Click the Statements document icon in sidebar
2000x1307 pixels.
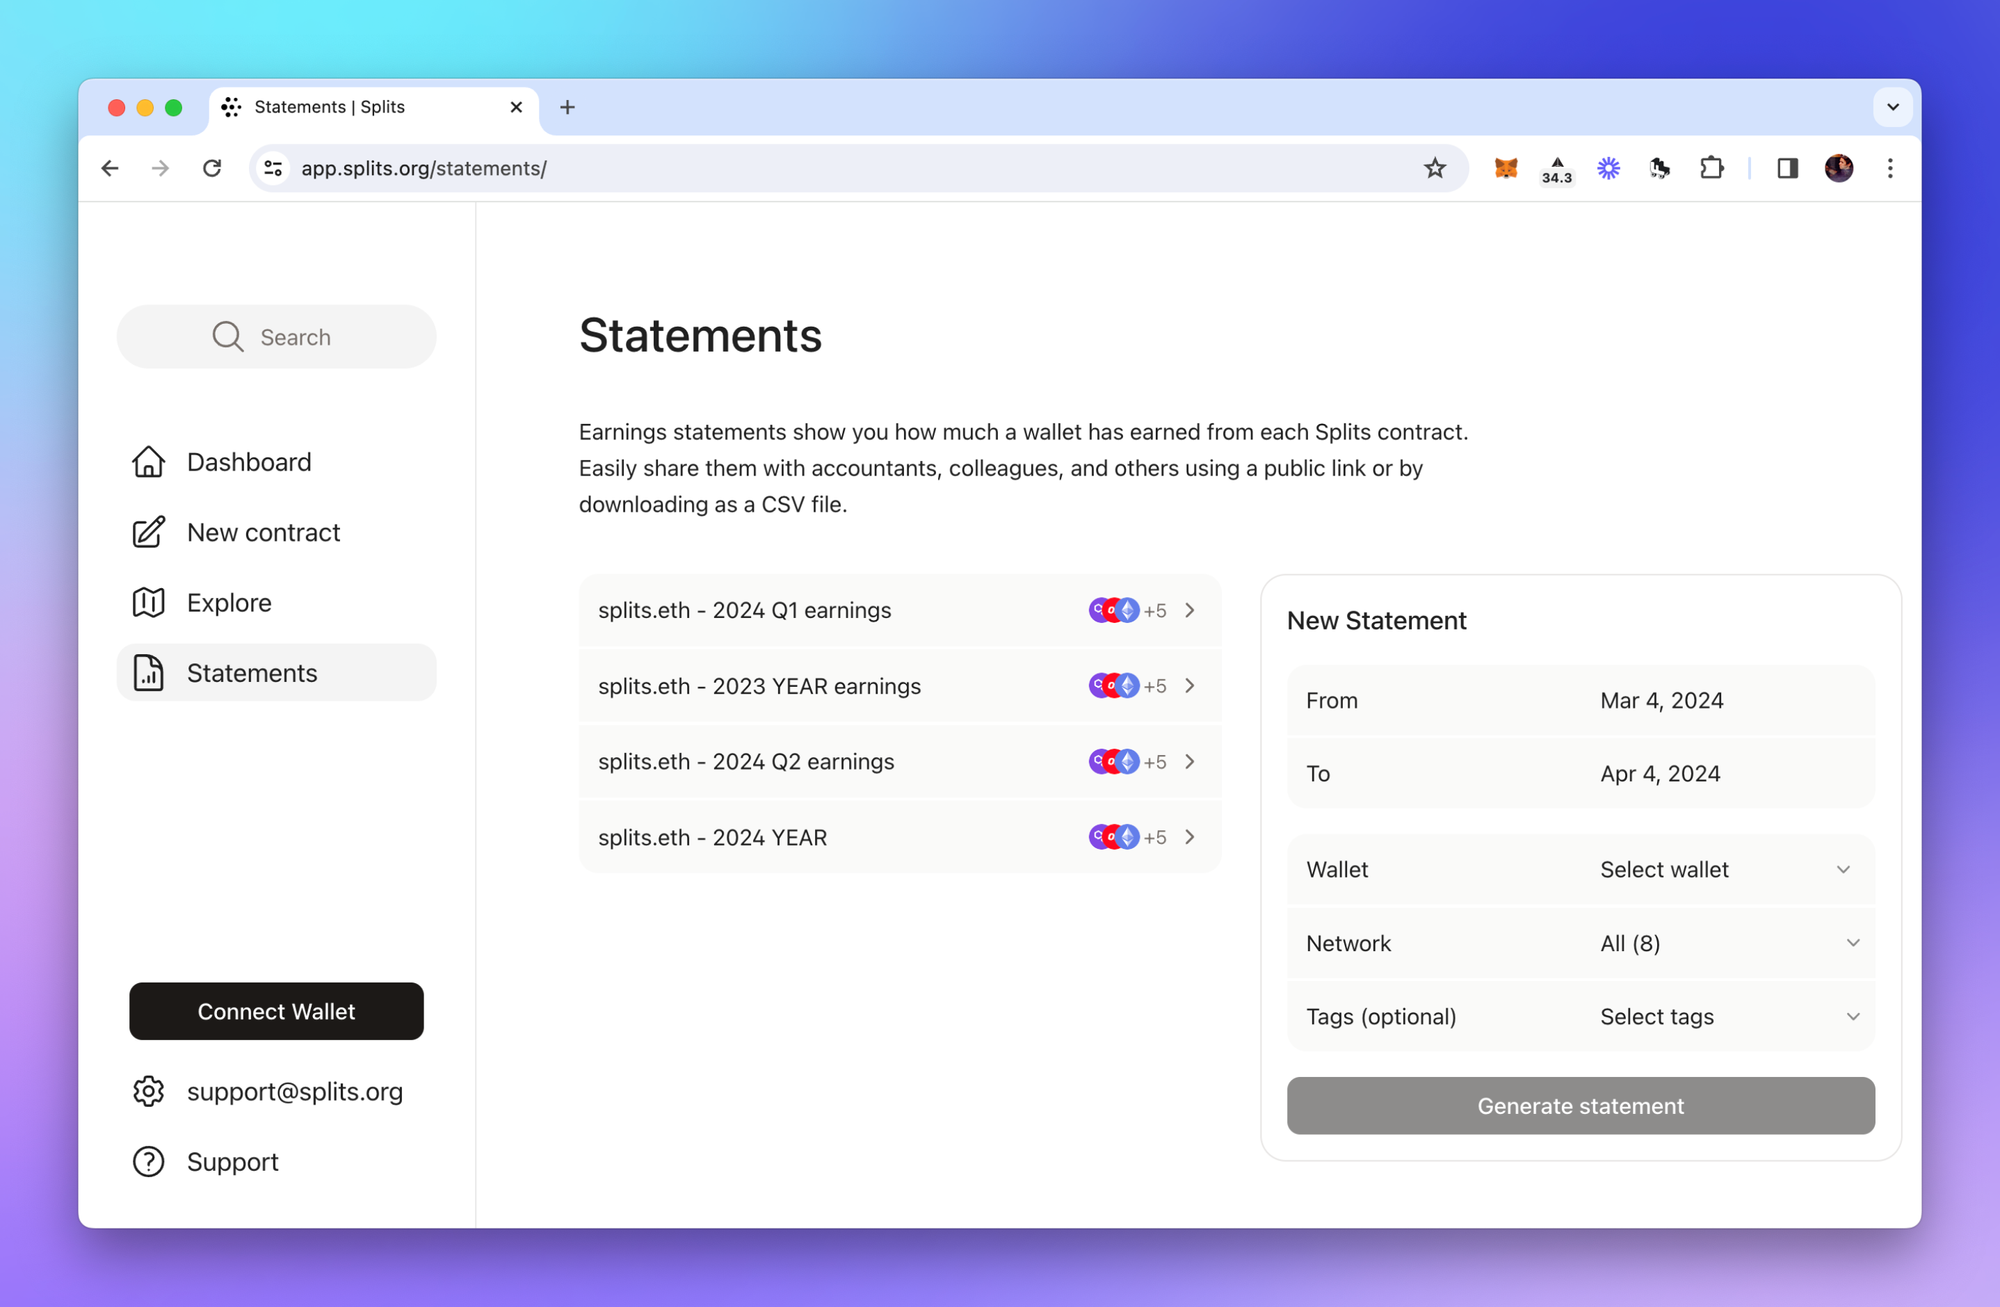tap(148, 673)
